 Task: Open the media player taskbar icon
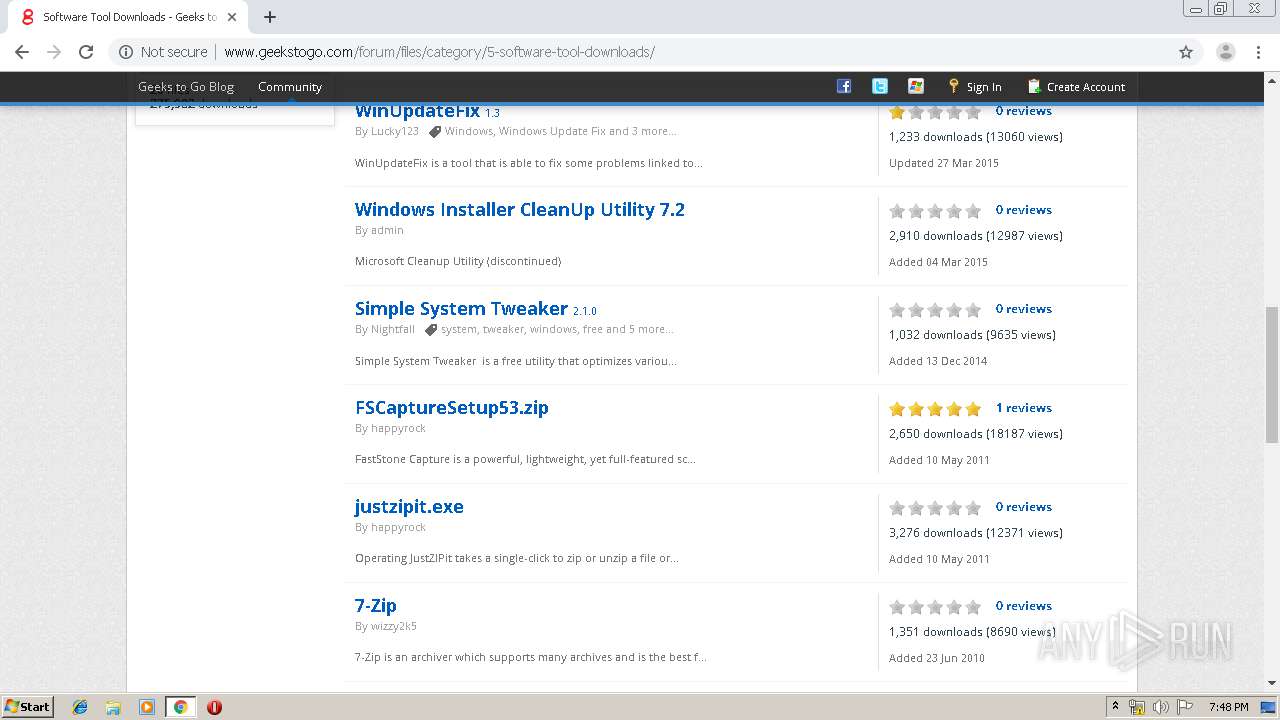[147, 707]
